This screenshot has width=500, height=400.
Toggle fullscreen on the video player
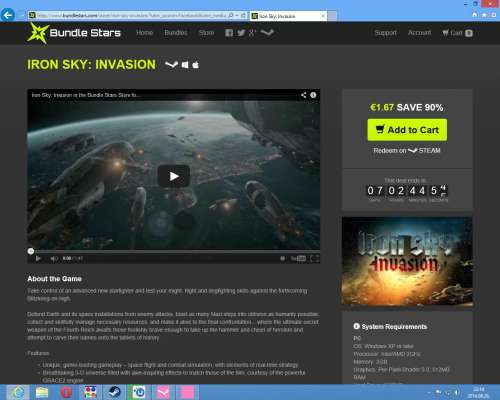(x=314, y=259)
